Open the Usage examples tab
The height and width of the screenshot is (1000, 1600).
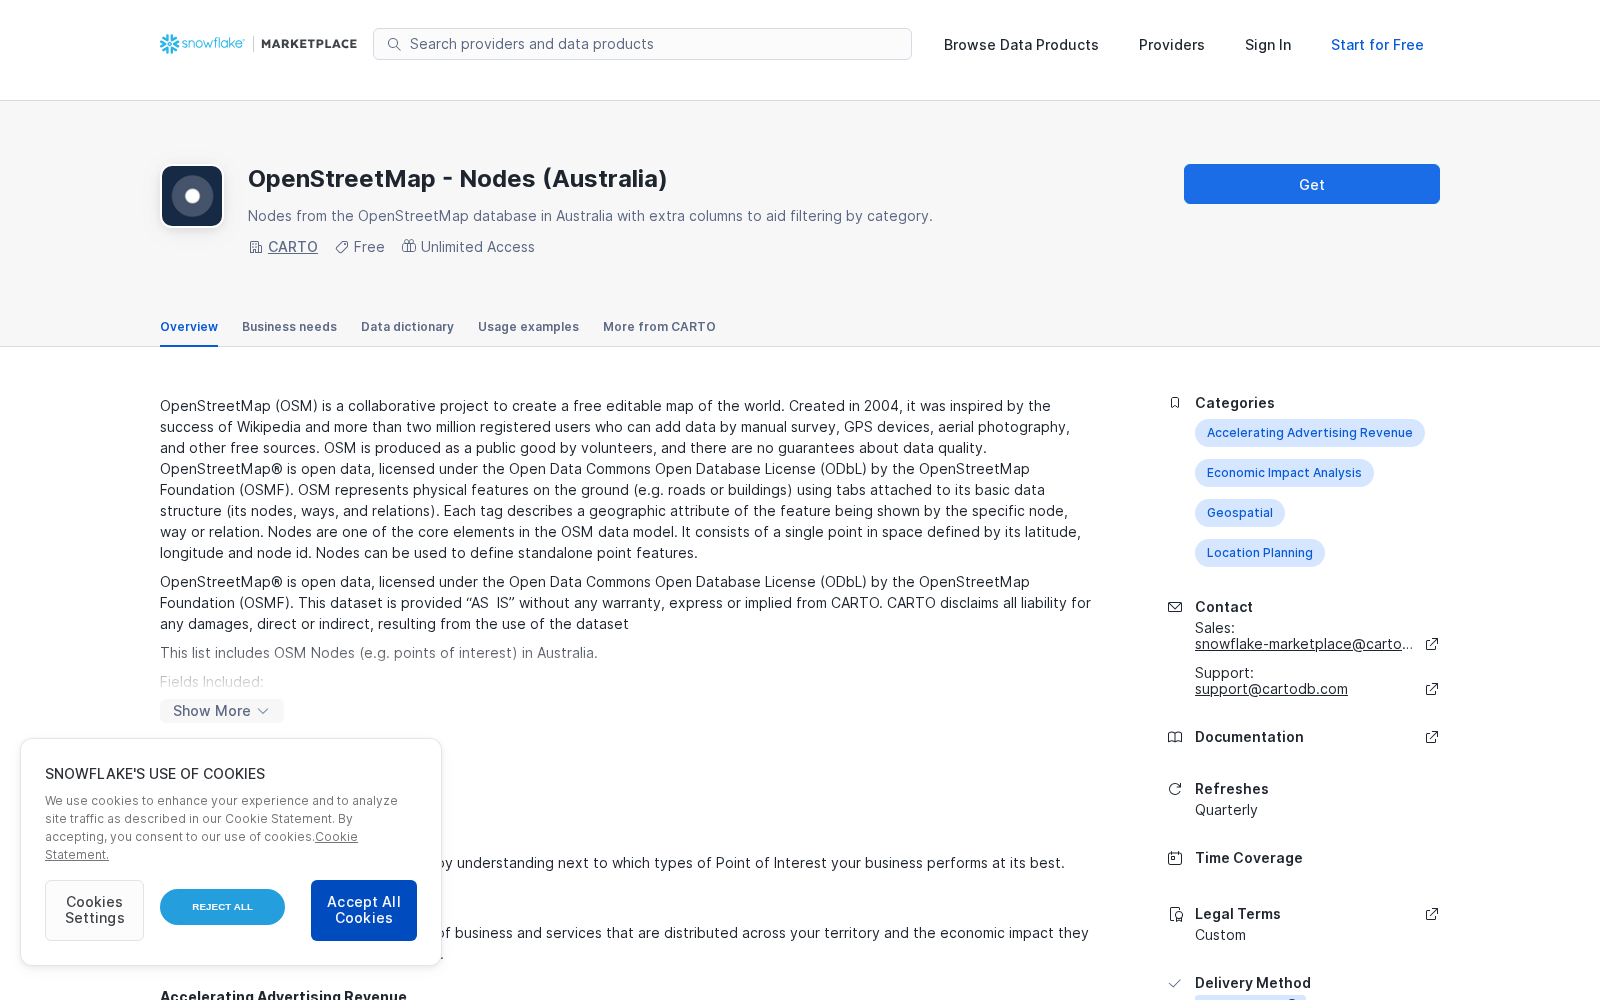tap(528, 327)
